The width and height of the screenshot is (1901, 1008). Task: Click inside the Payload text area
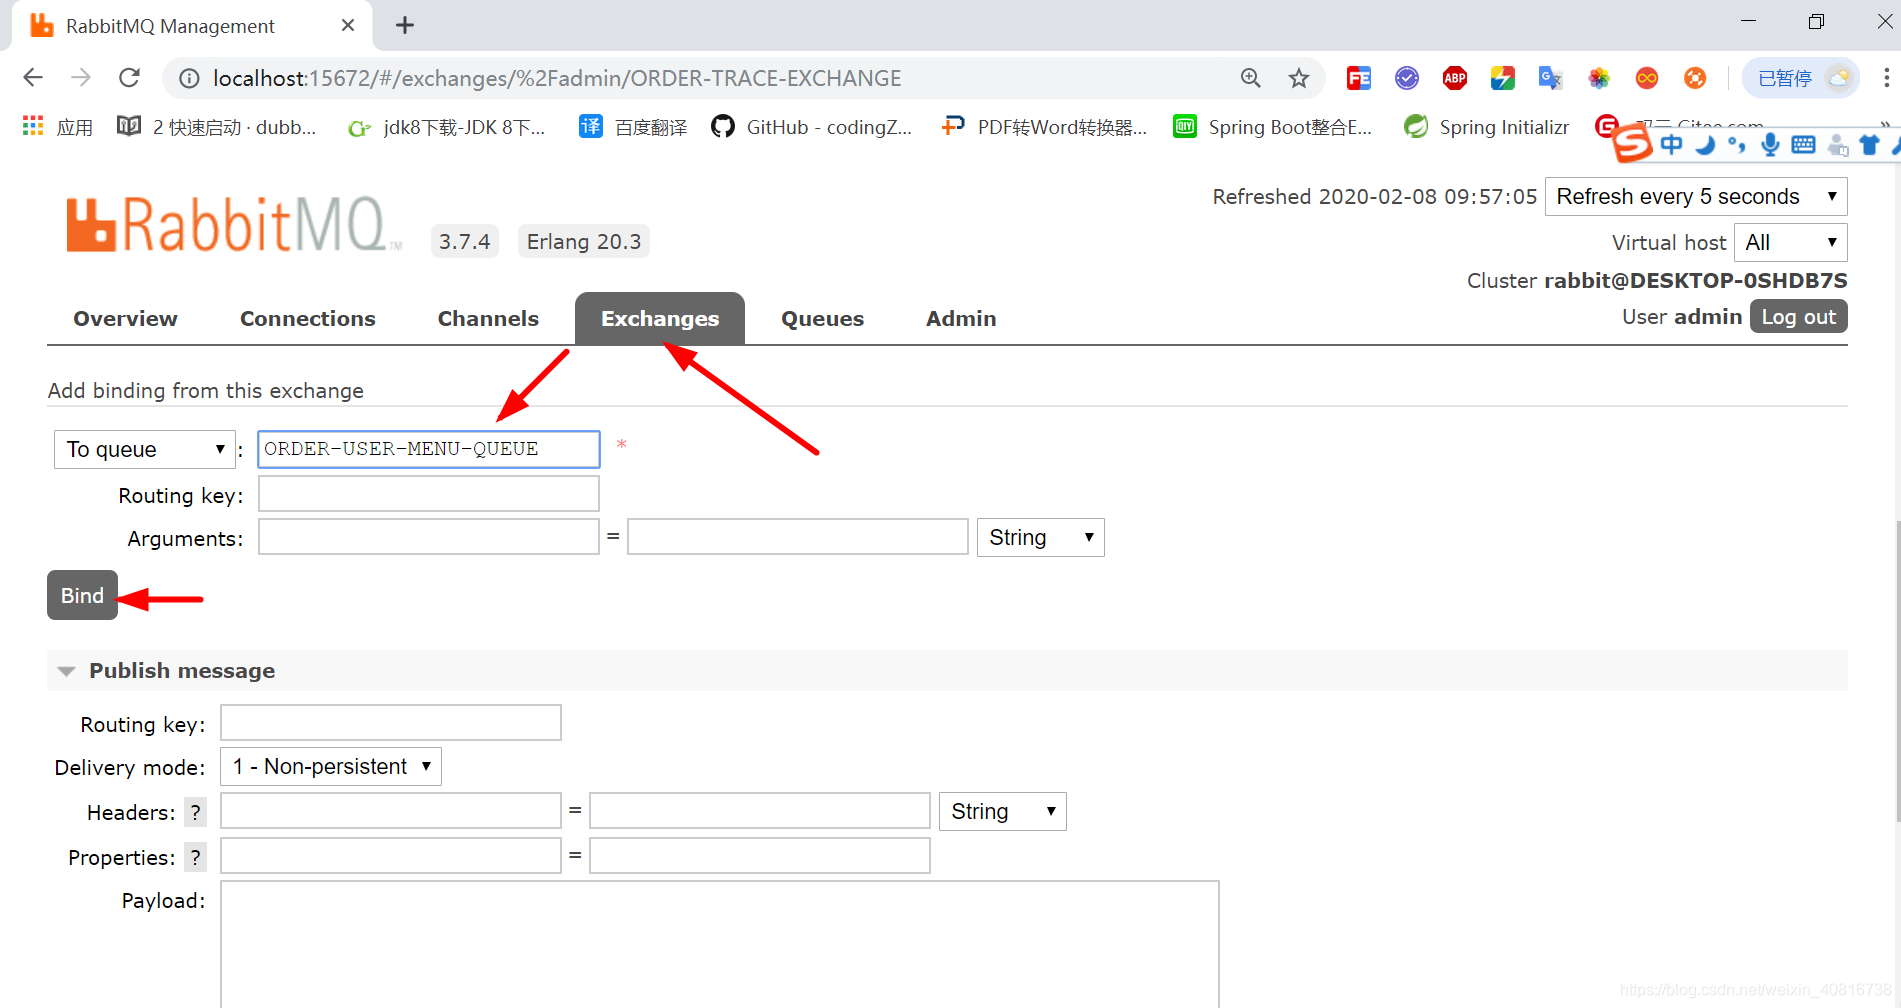tap(720, 944)
